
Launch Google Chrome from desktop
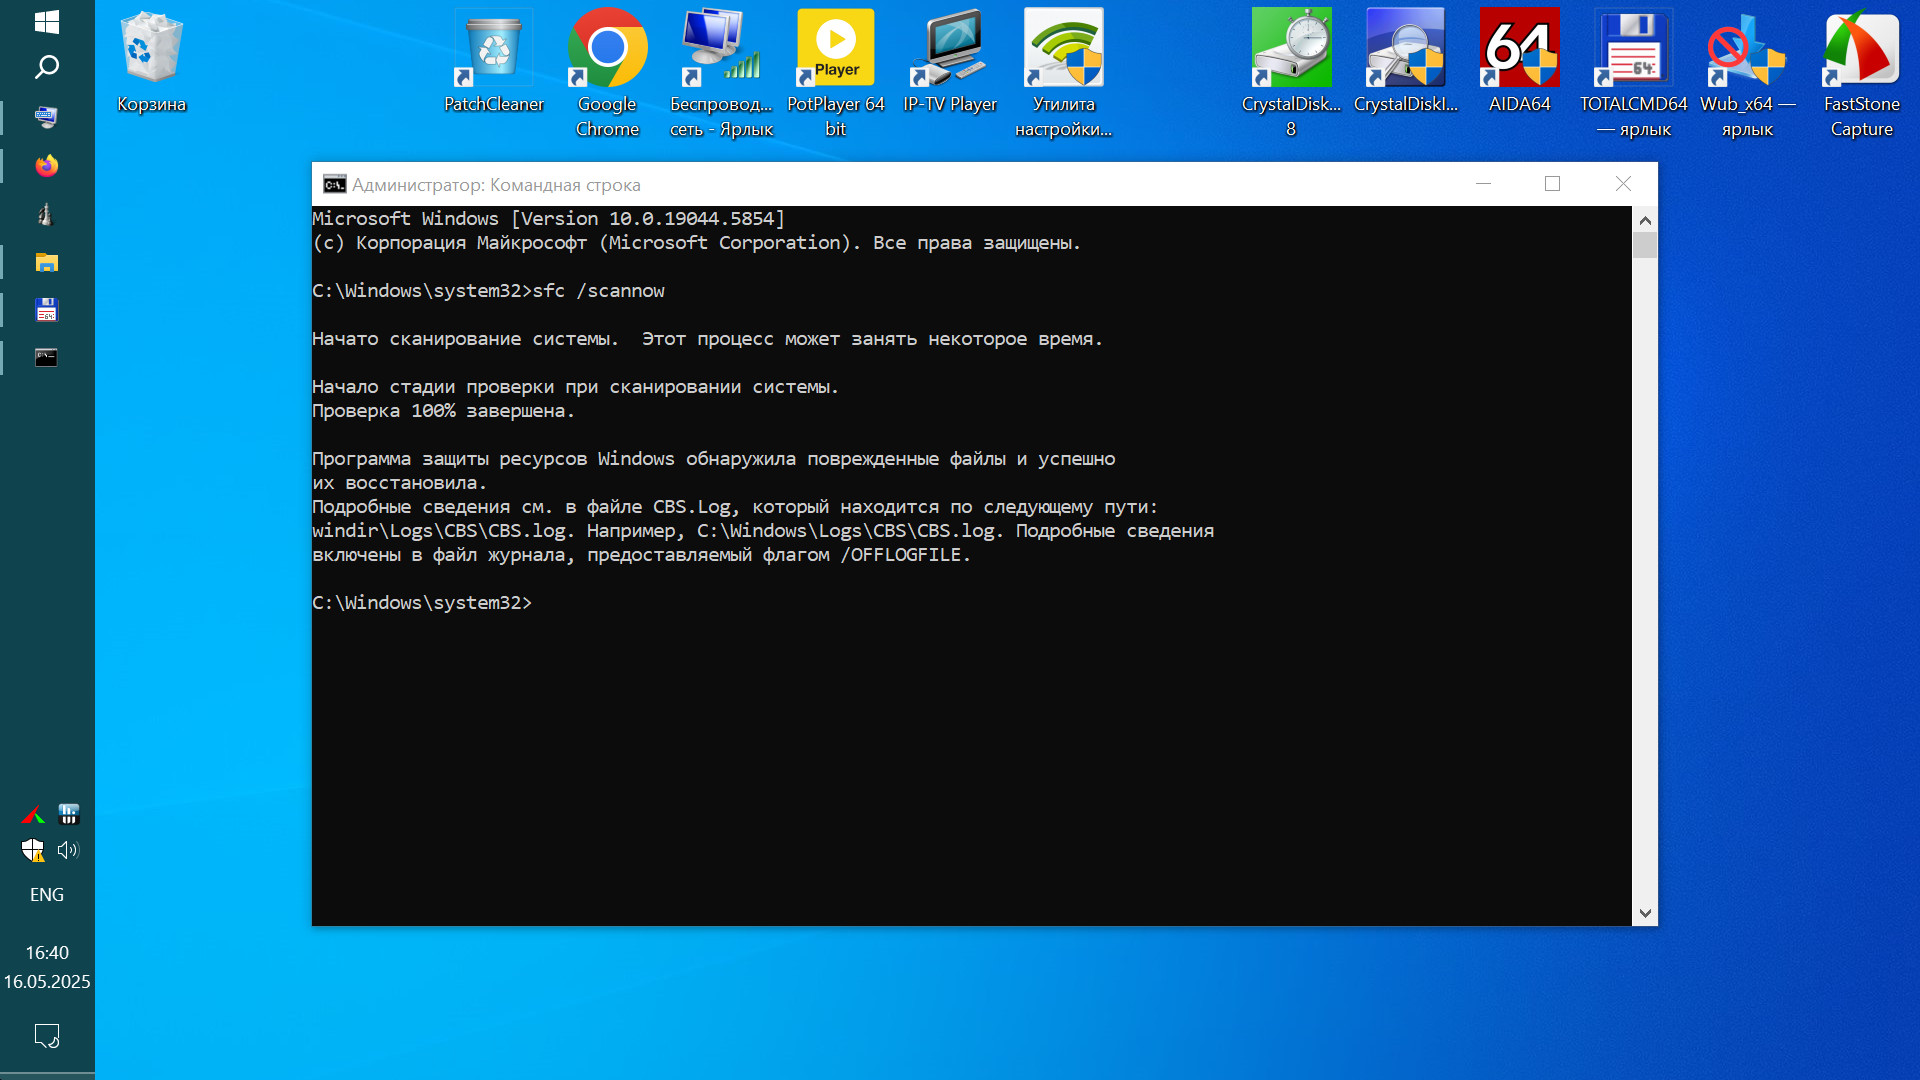point(607,50)
